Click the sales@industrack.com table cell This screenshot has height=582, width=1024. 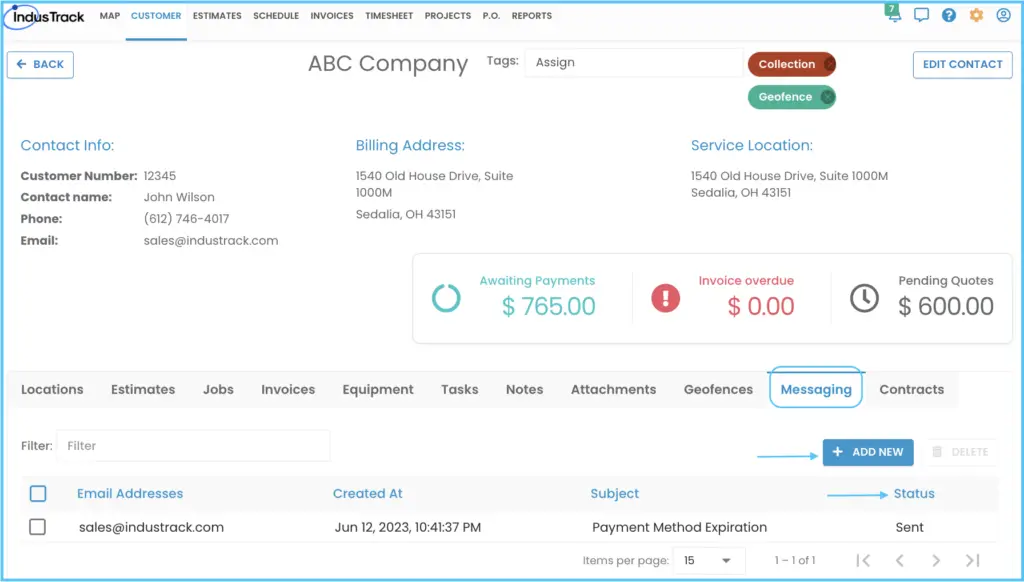point(152,527)
